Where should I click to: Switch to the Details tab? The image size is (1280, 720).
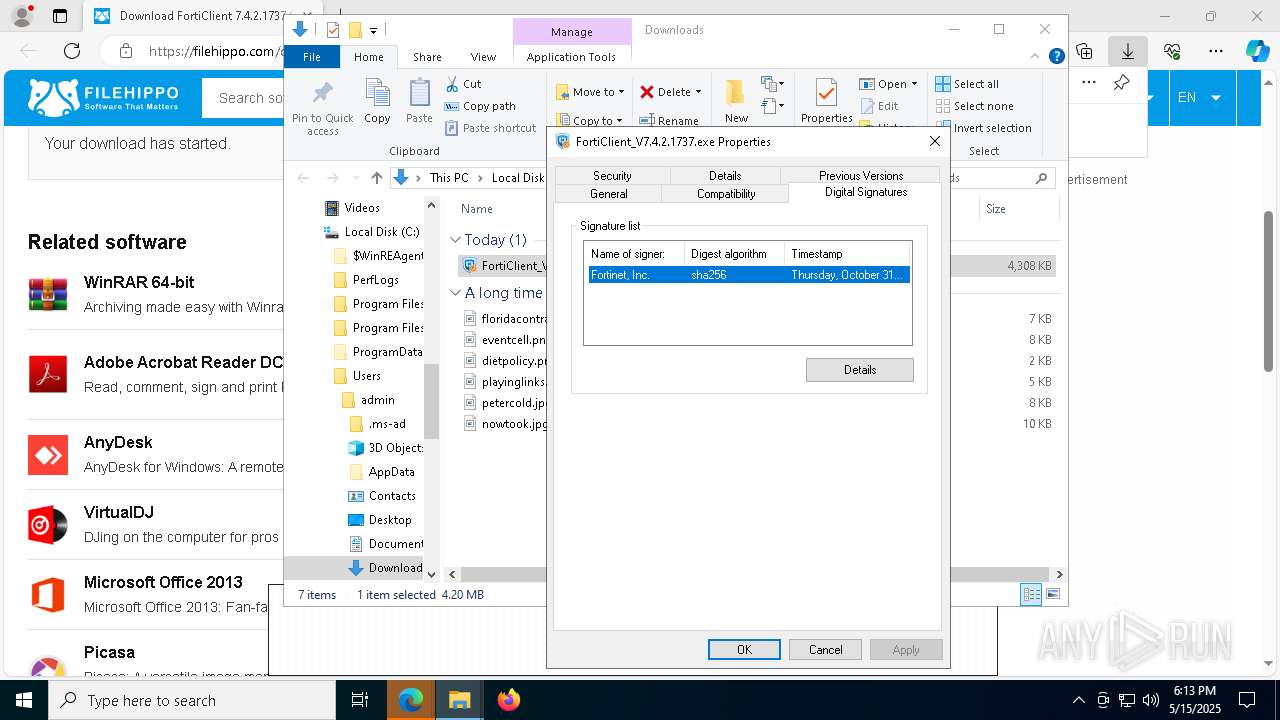725,176
